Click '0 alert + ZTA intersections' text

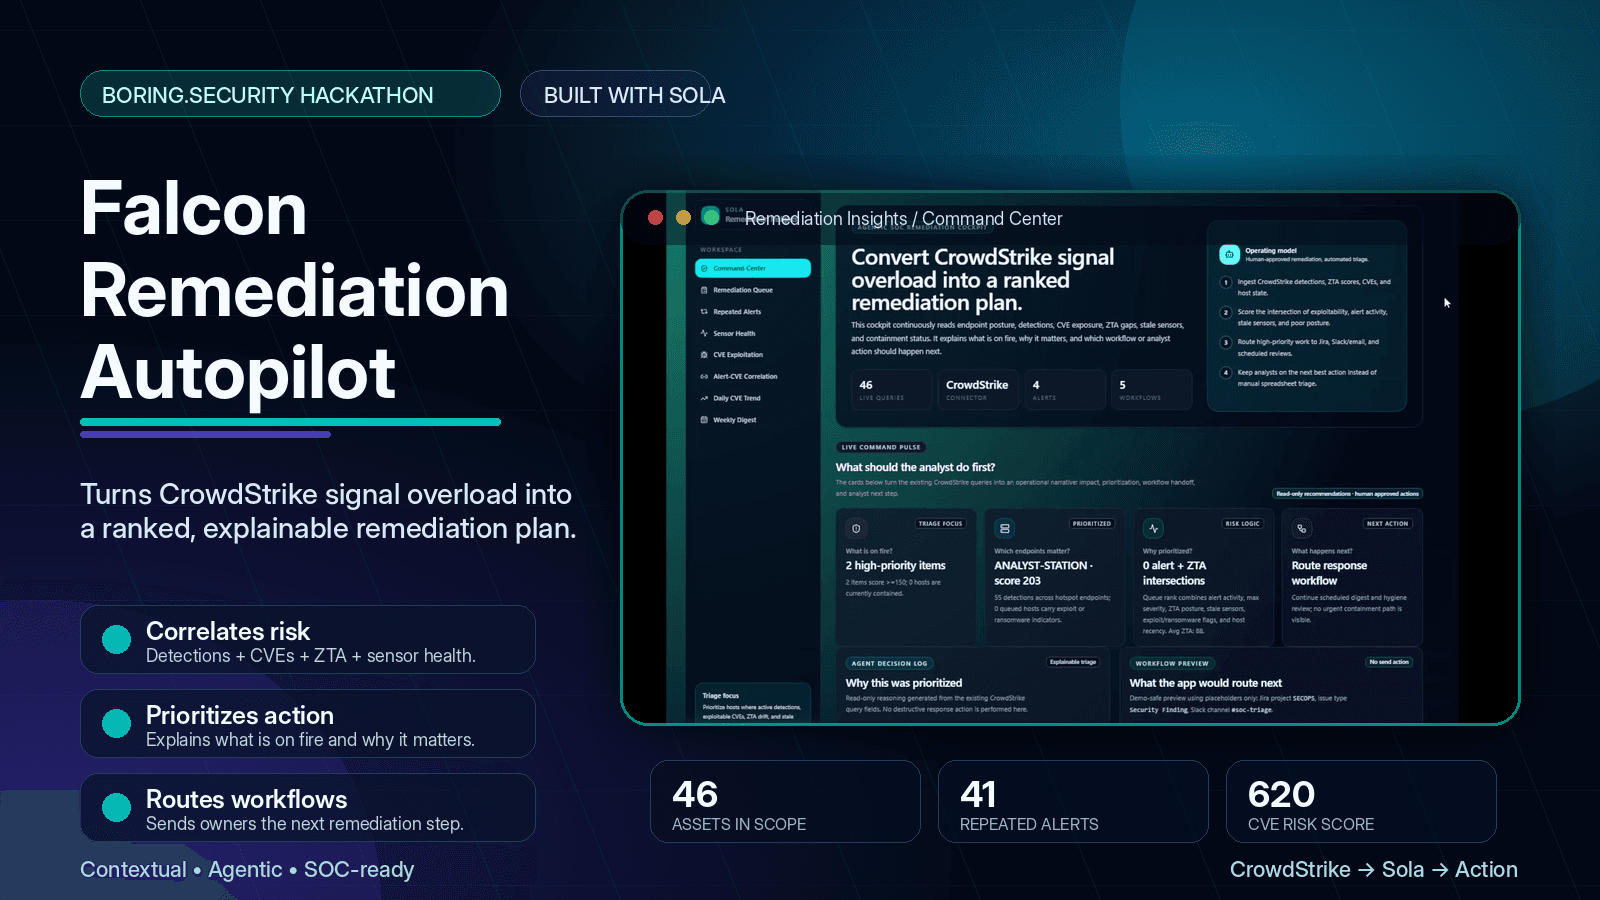pos(1174,573)
